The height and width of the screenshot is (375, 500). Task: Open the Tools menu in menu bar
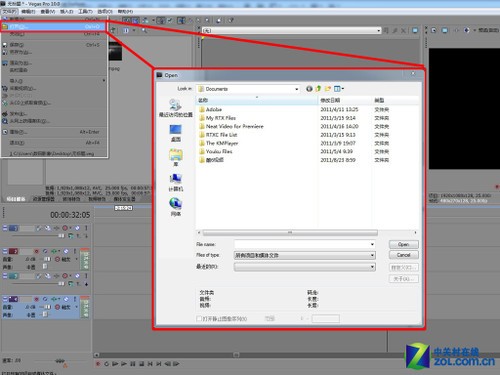pyautogui.click(x=85, y=12)
